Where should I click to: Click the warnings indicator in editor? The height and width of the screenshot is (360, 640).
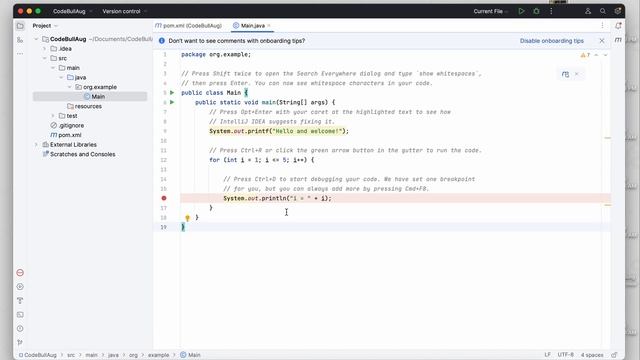pyautogui.click(x=585, y=55)
